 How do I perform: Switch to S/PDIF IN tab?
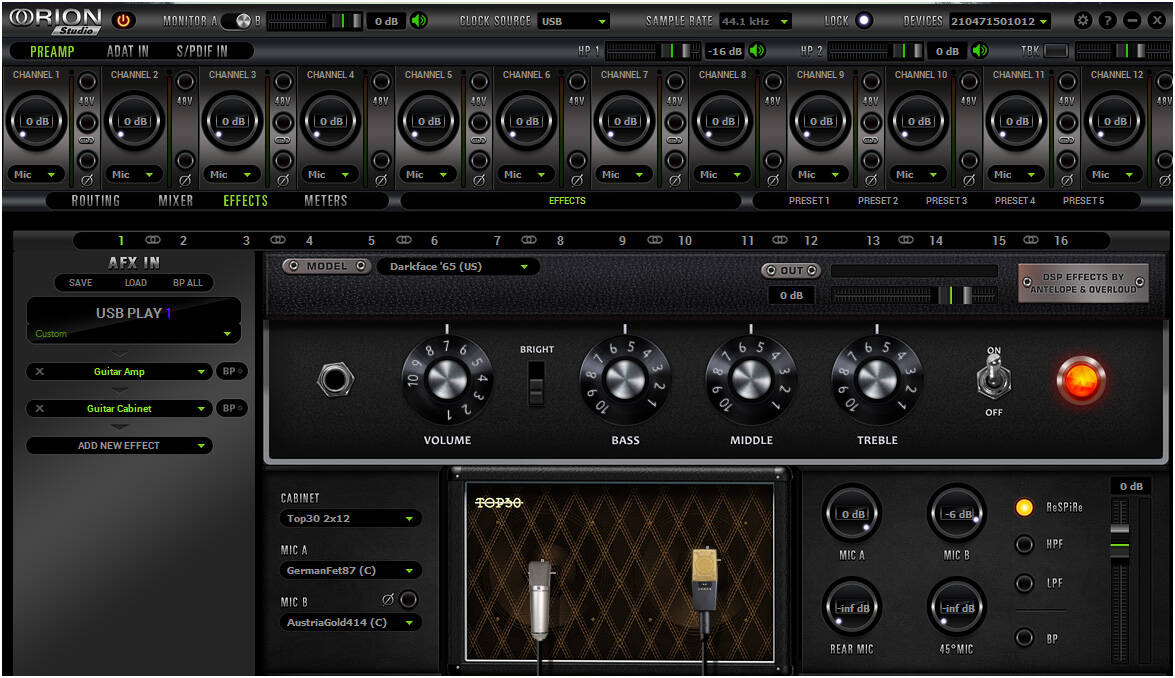(202, 51)
